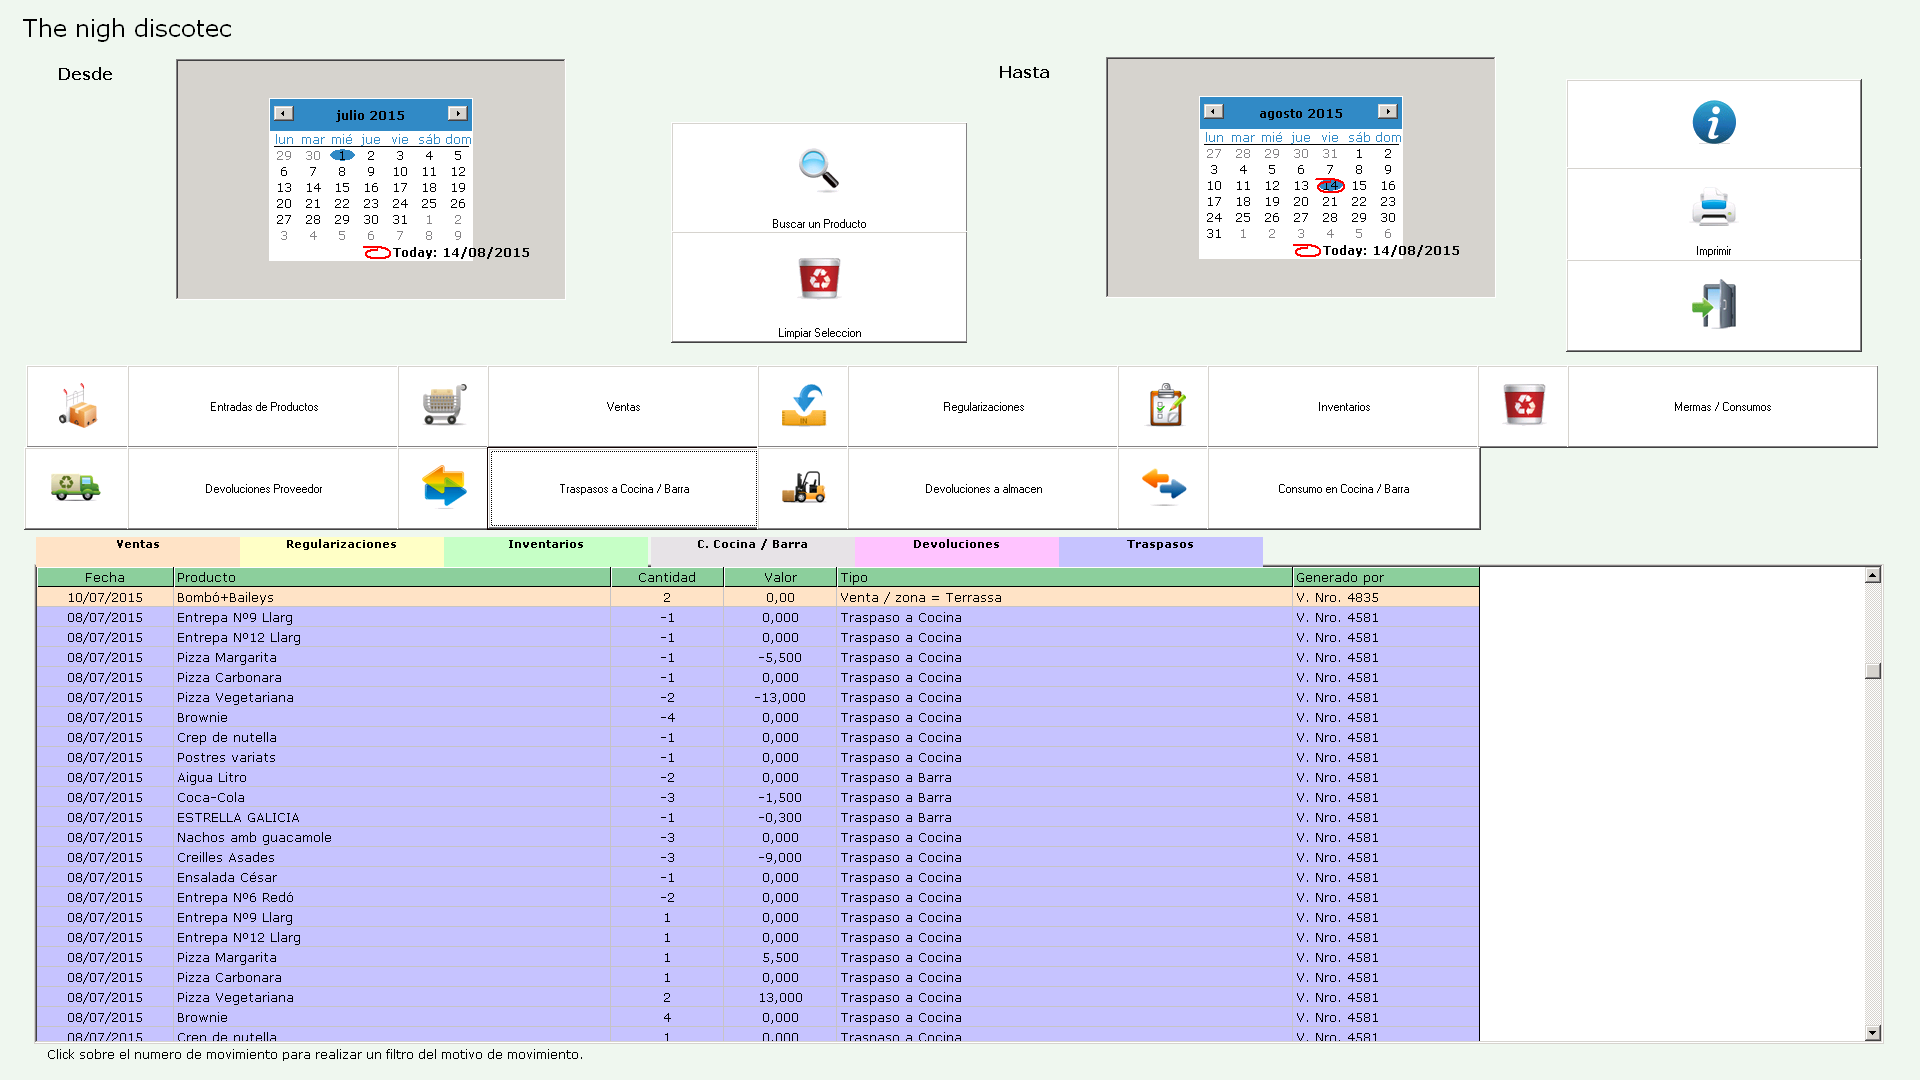The height and width of the screenshot is (1080, 1920).
Task: Click the blue information icon
Action: [1713, 123]
